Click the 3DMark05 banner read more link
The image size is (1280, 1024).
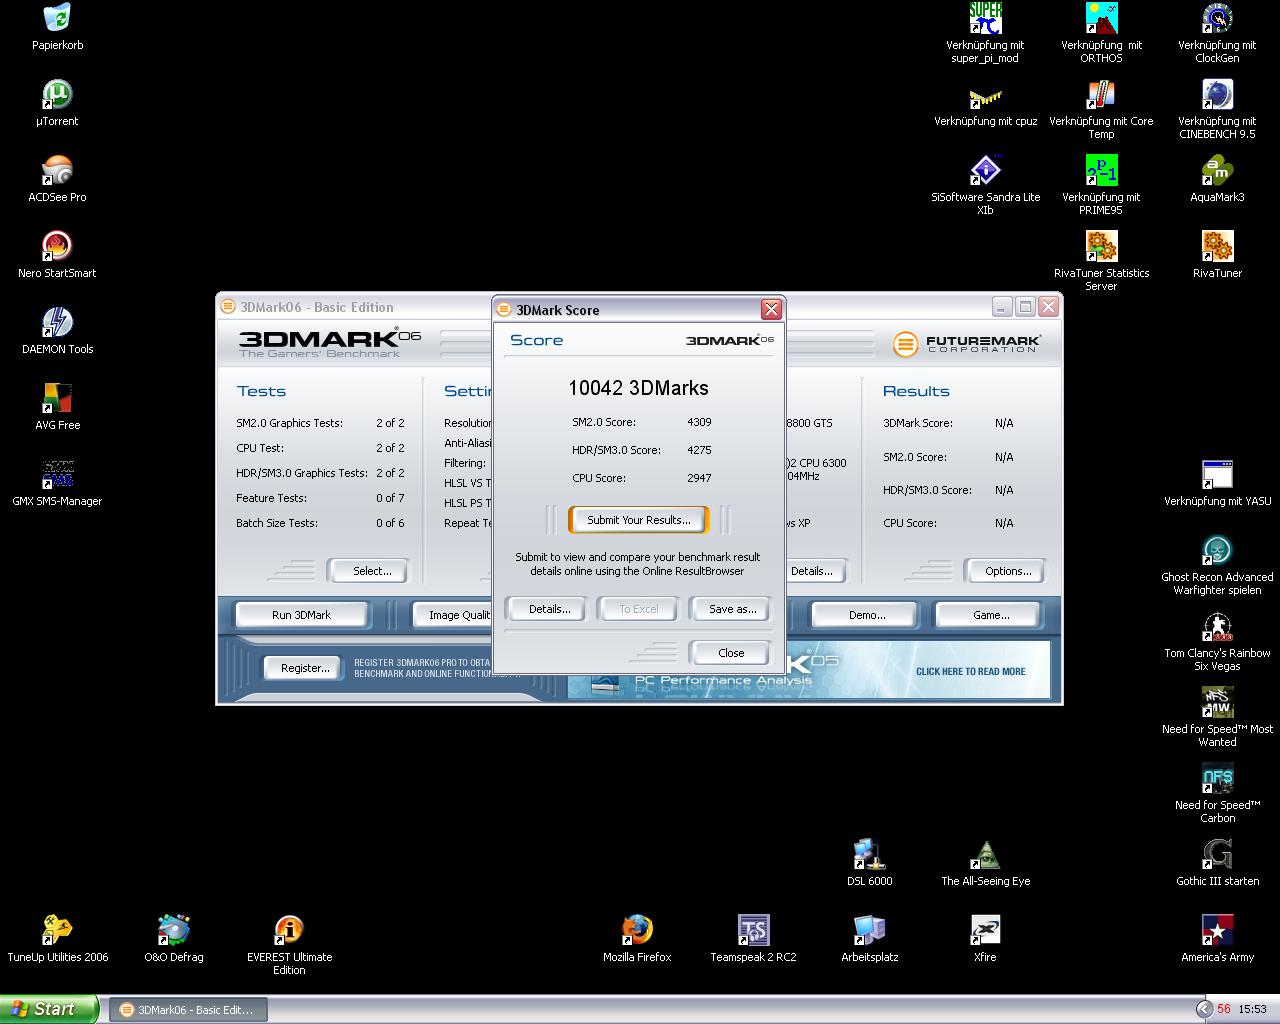point(970,671)
